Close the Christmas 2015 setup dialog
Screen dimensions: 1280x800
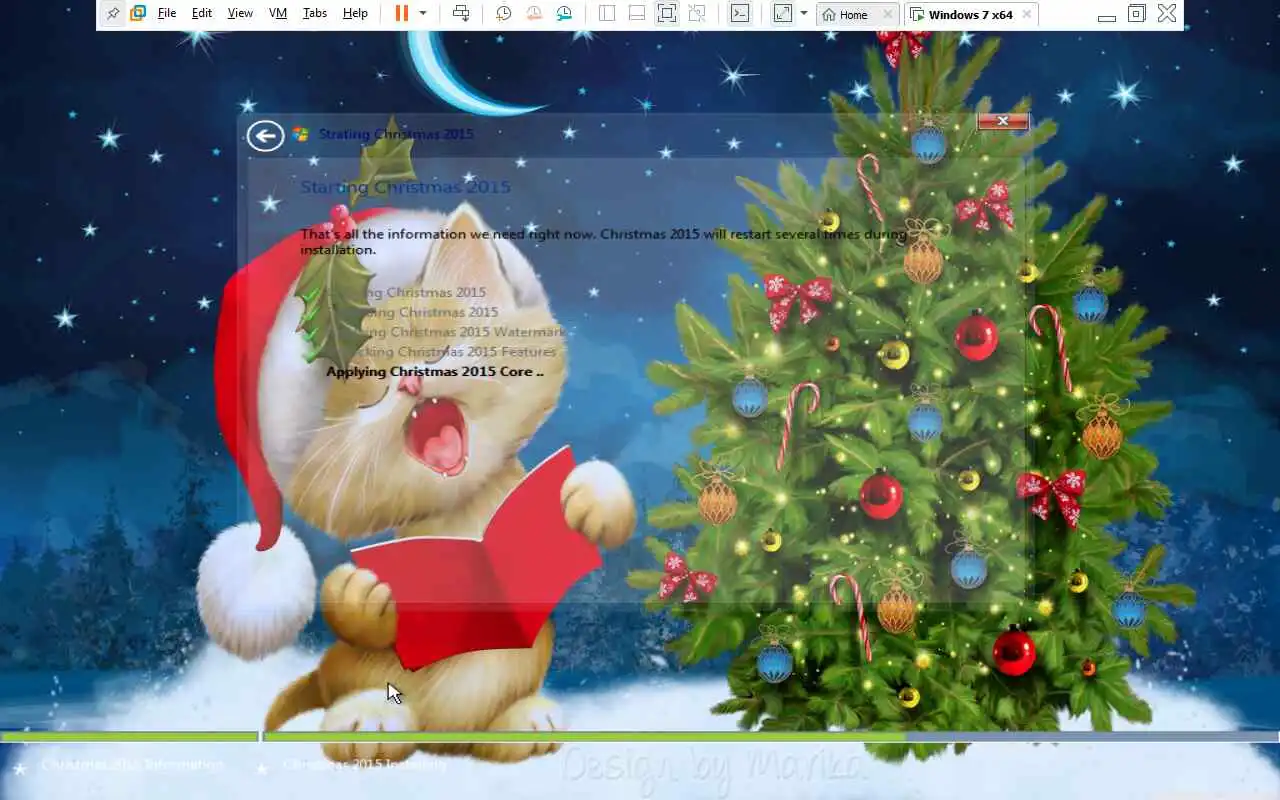1003,121
